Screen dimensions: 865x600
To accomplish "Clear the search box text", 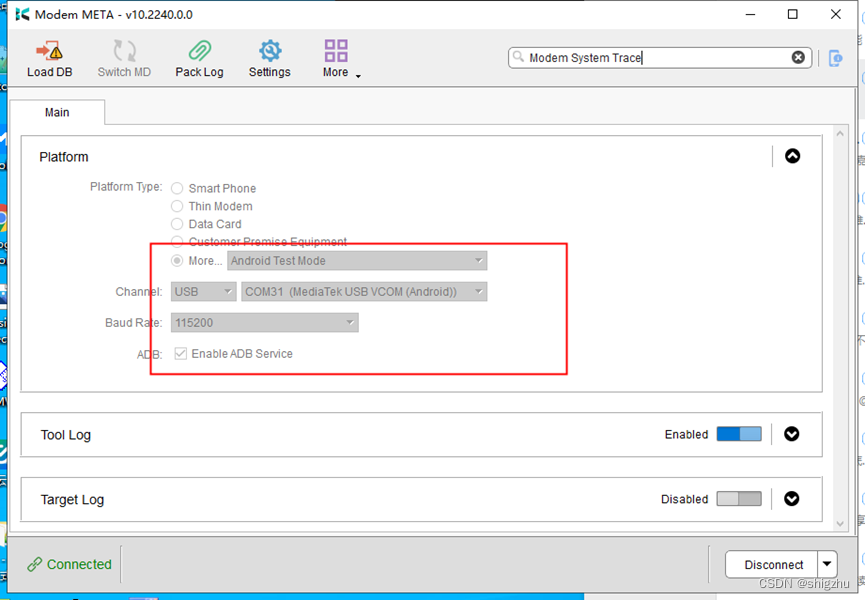I will click(798, 57).
